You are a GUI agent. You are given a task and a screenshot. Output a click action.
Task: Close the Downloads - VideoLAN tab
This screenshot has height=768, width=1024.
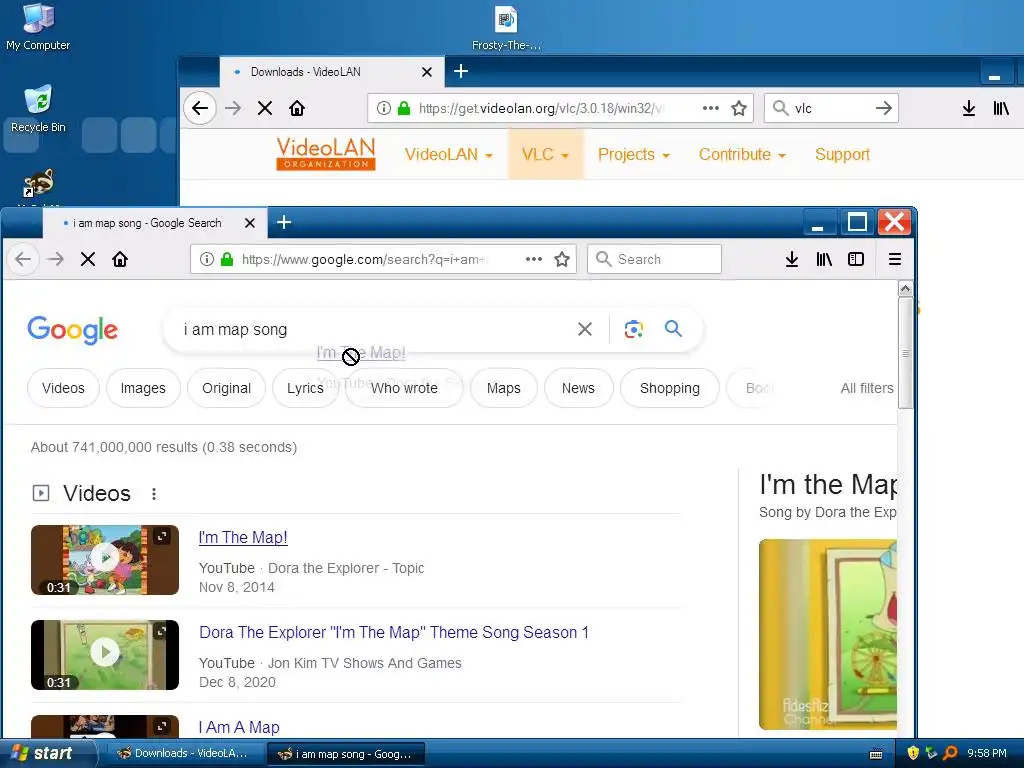[x=426, y=72]
